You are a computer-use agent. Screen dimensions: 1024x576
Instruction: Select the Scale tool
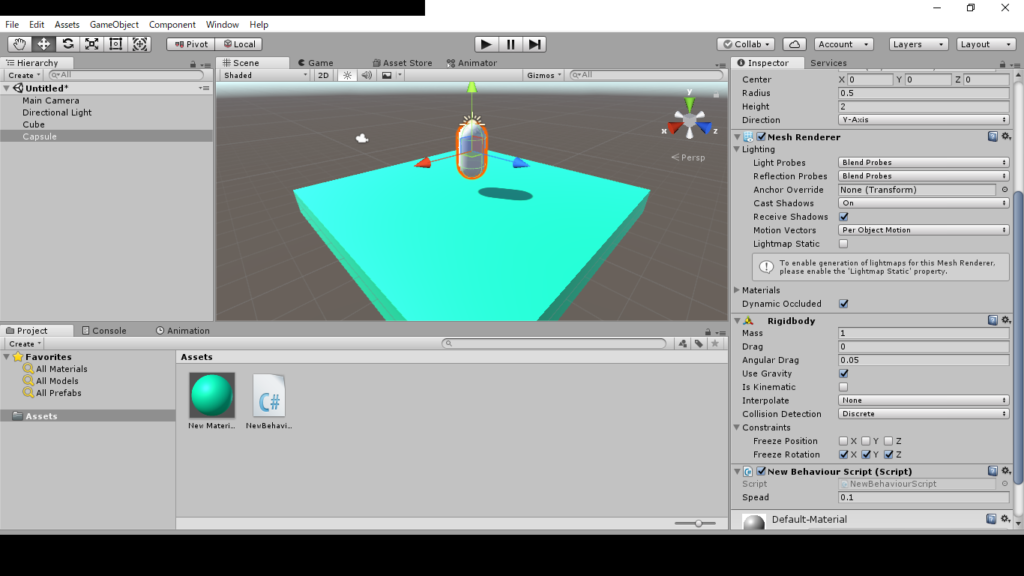click(x=92, y=44)
